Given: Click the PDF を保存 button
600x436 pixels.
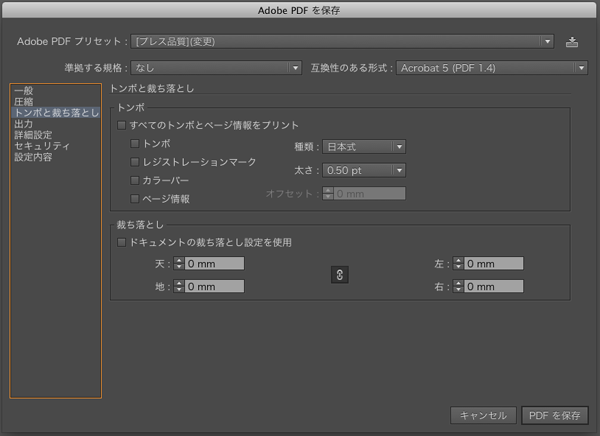Looking at the screenshot, I should click(x=555, y=415).
